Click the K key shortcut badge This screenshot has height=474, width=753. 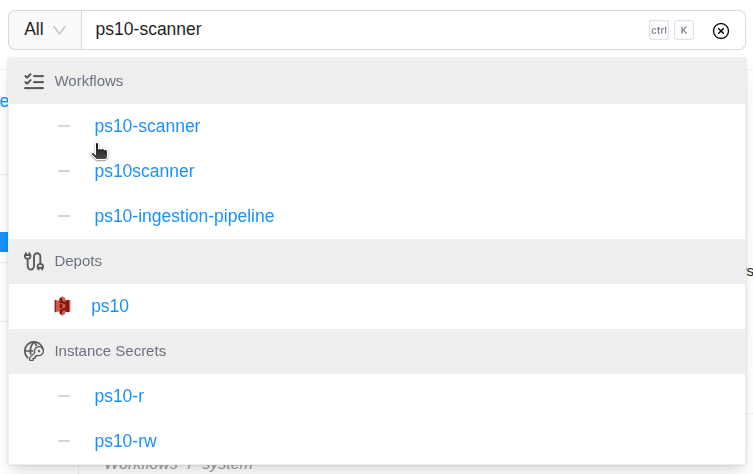coord(684,30)
